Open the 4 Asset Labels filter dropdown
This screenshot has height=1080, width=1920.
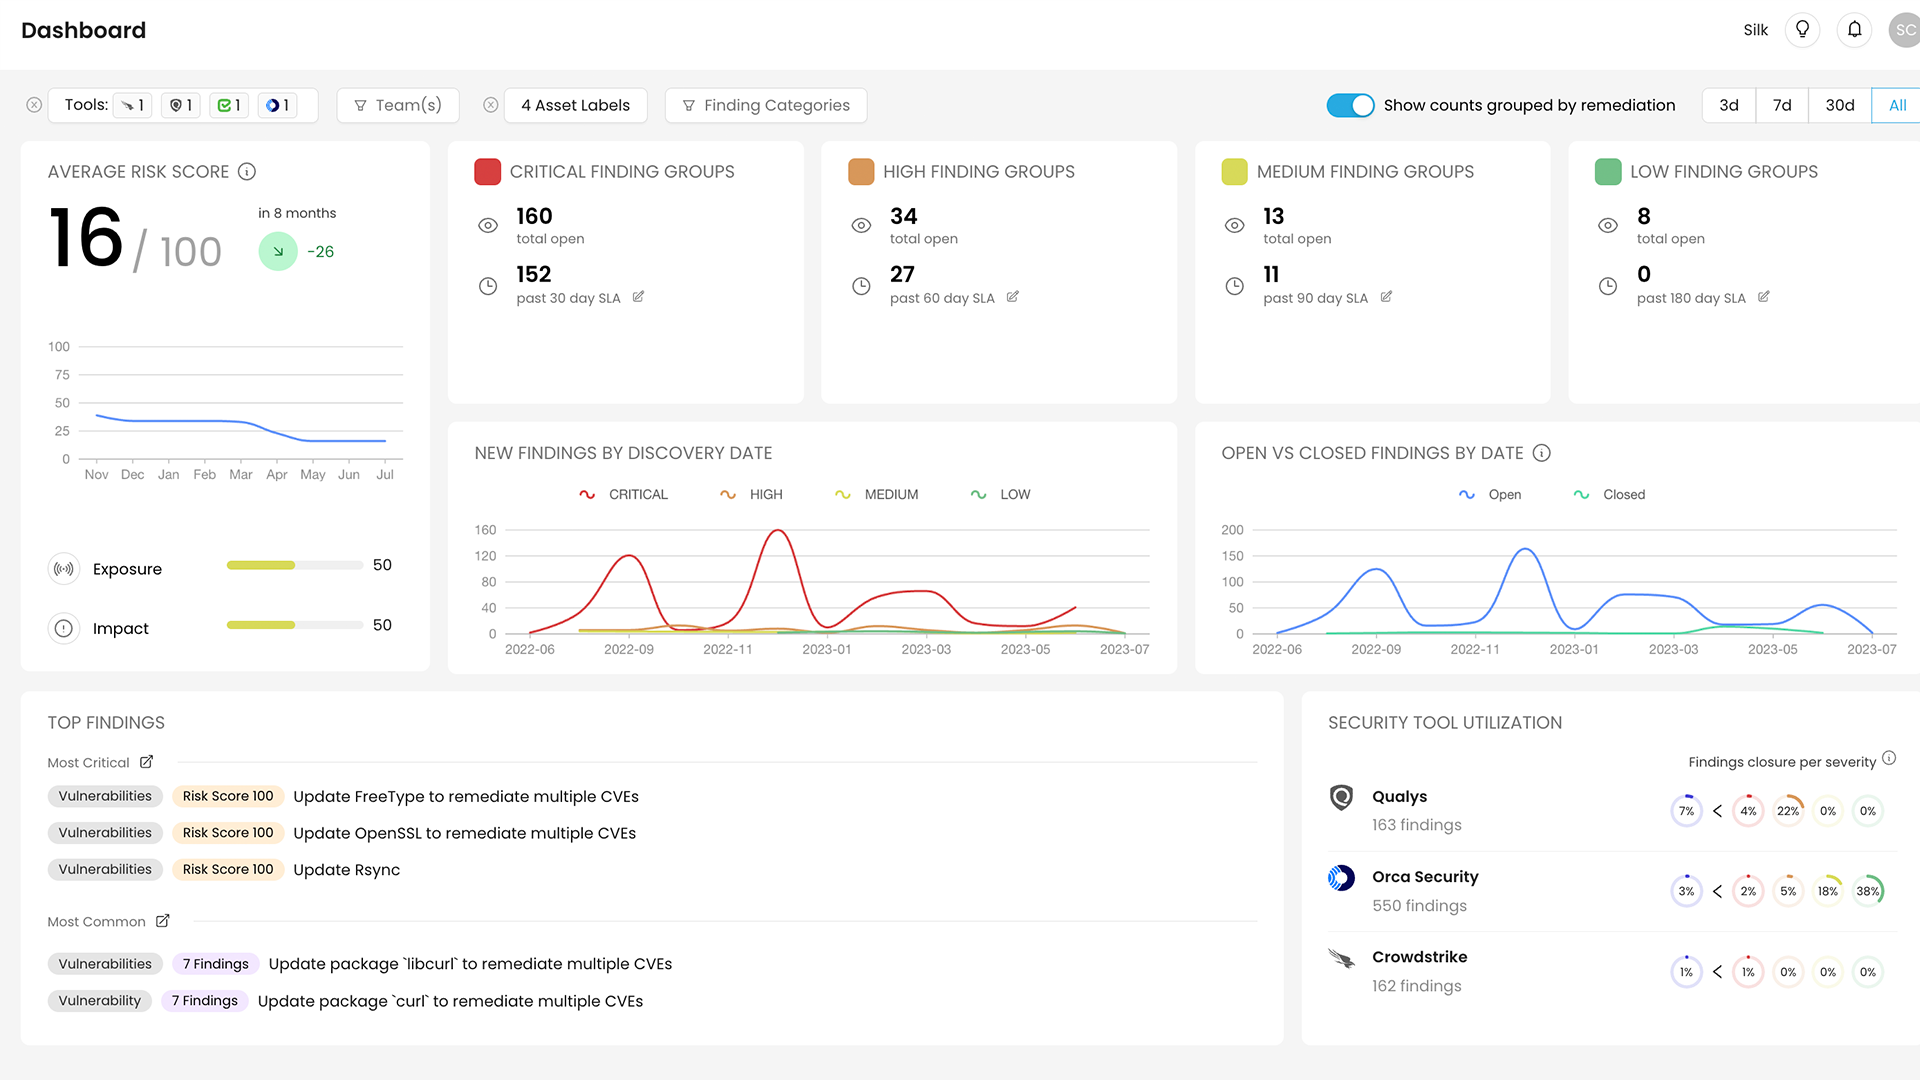click(x=575, y=104)
